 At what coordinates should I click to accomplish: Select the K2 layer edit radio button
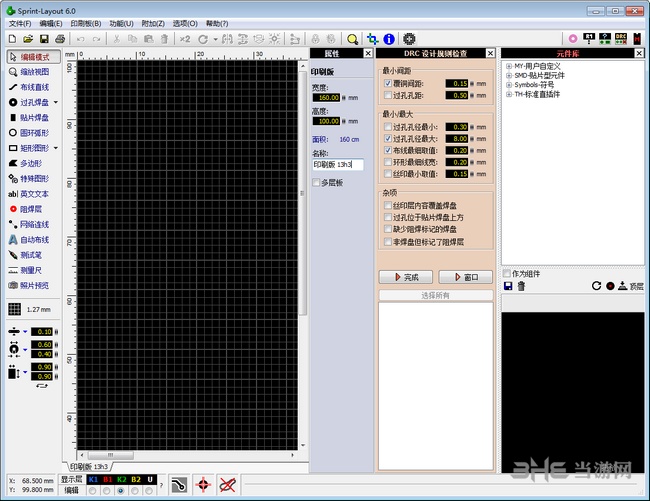[x=121, y=491]
